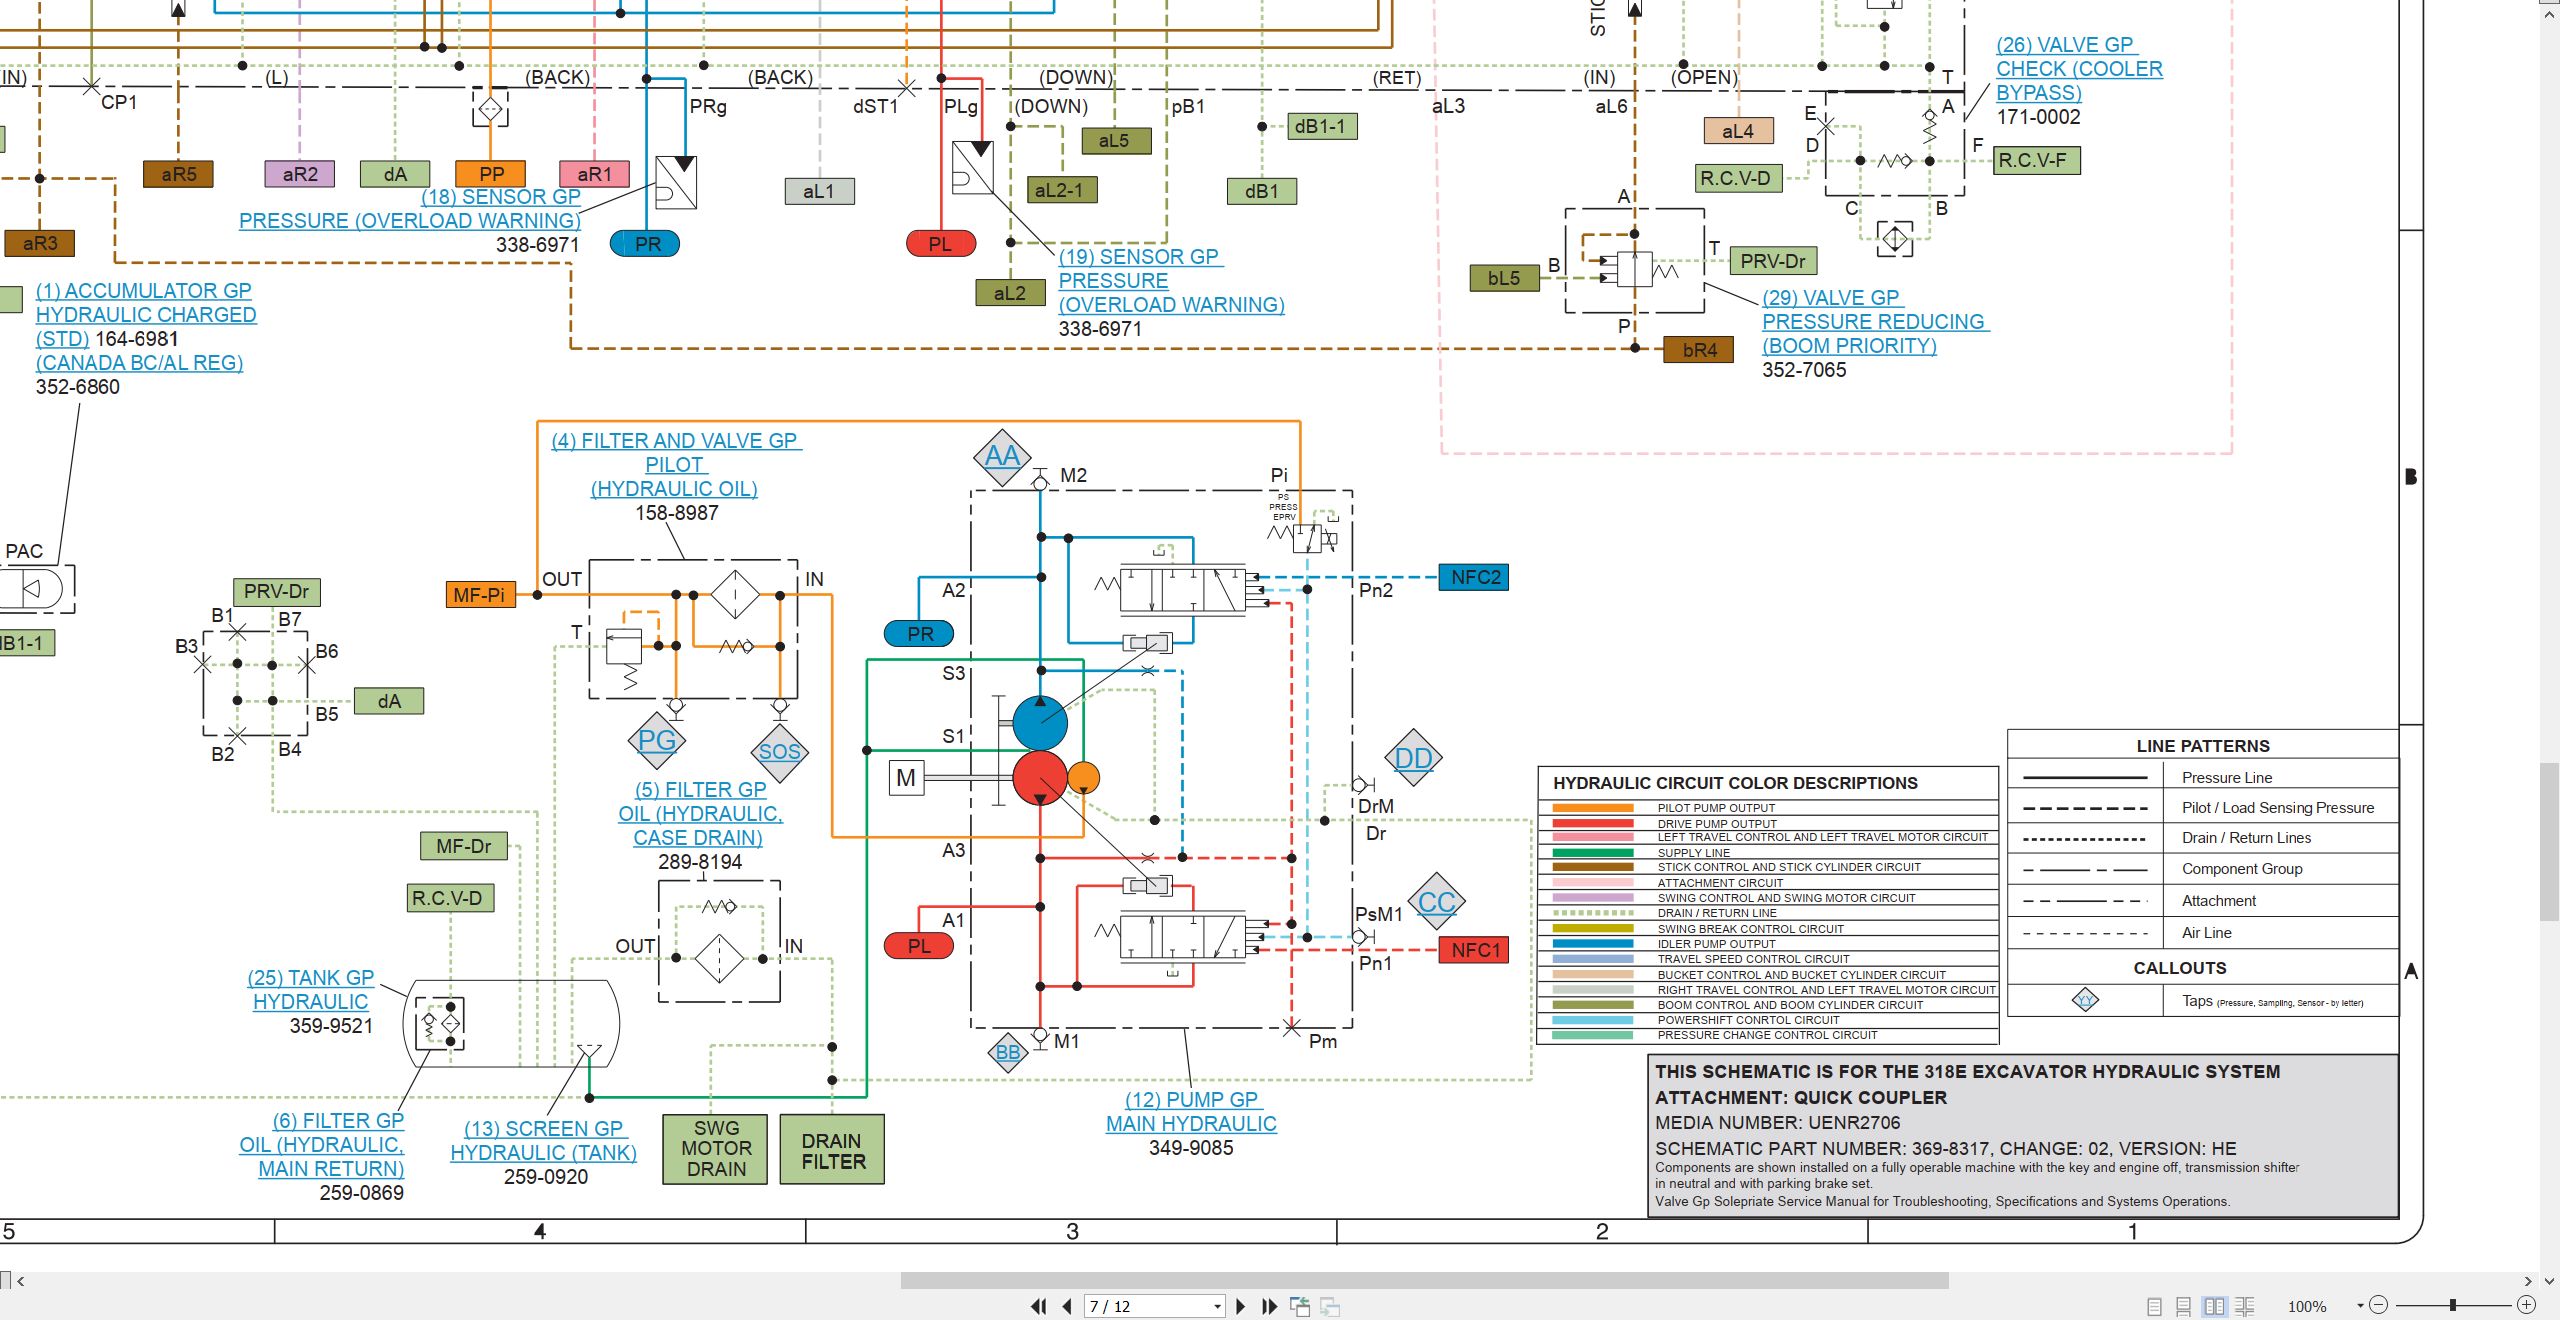Click IDLER PUMP OUTPUT blue legend swatch
This screenshot has height=1320, width=2560.
tap(1592, 943)
